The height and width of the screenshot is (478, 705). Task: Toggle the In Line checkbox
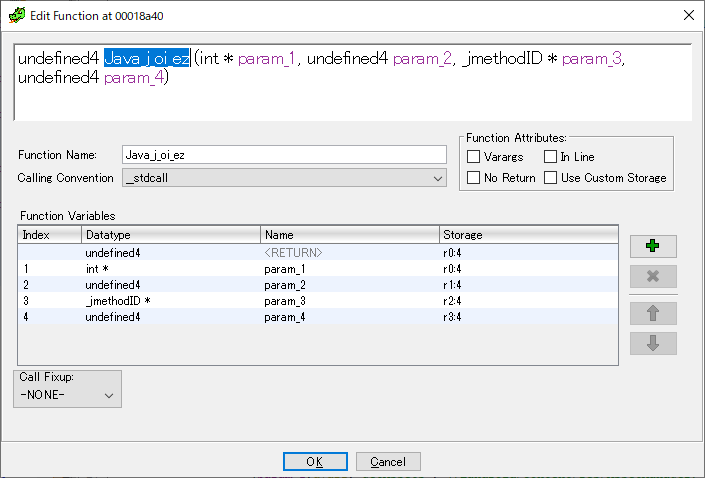(x=550, y=156)
